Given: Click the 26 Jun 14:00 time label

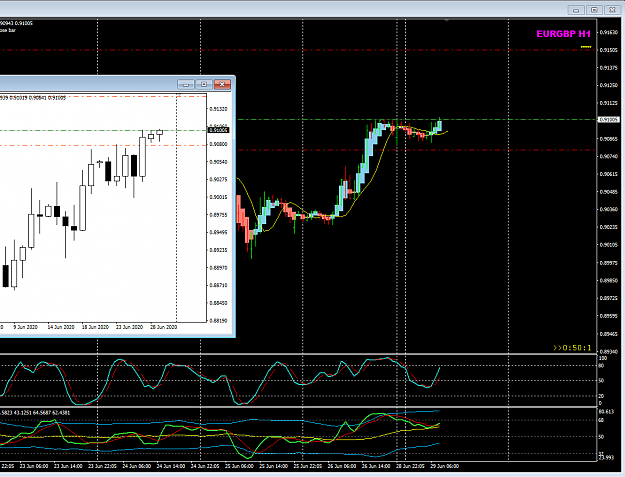Looking at the screenshot, I should point(376,466).
